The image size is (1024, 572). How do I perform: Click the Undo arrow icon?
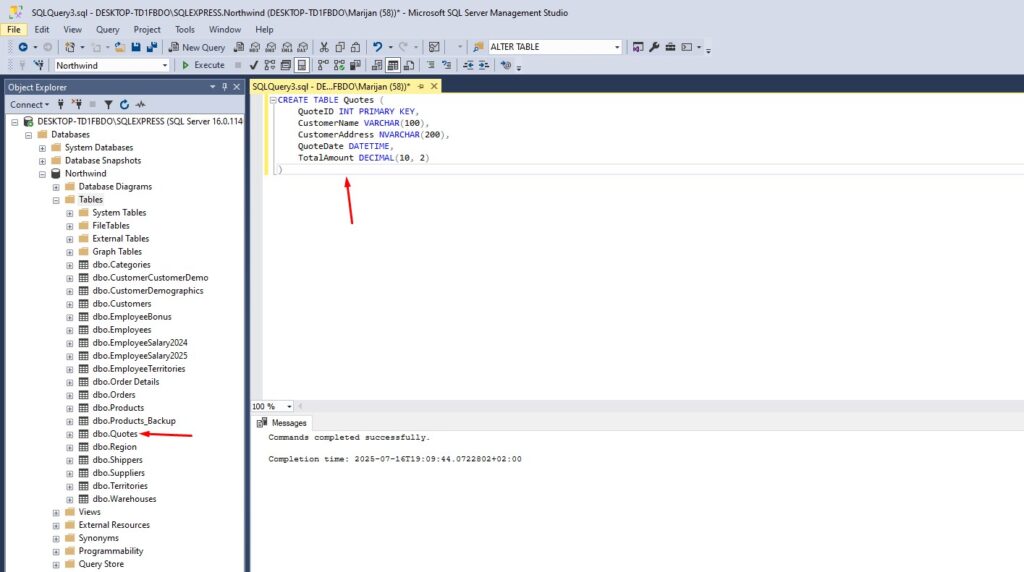point(377,47)
